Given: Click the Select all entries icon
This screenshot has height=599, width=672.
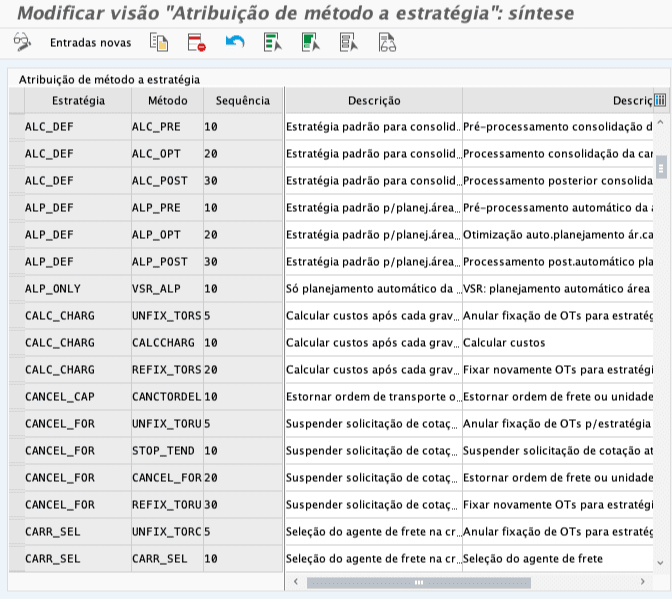Looking at the screenshot, I should pos(273,42).
